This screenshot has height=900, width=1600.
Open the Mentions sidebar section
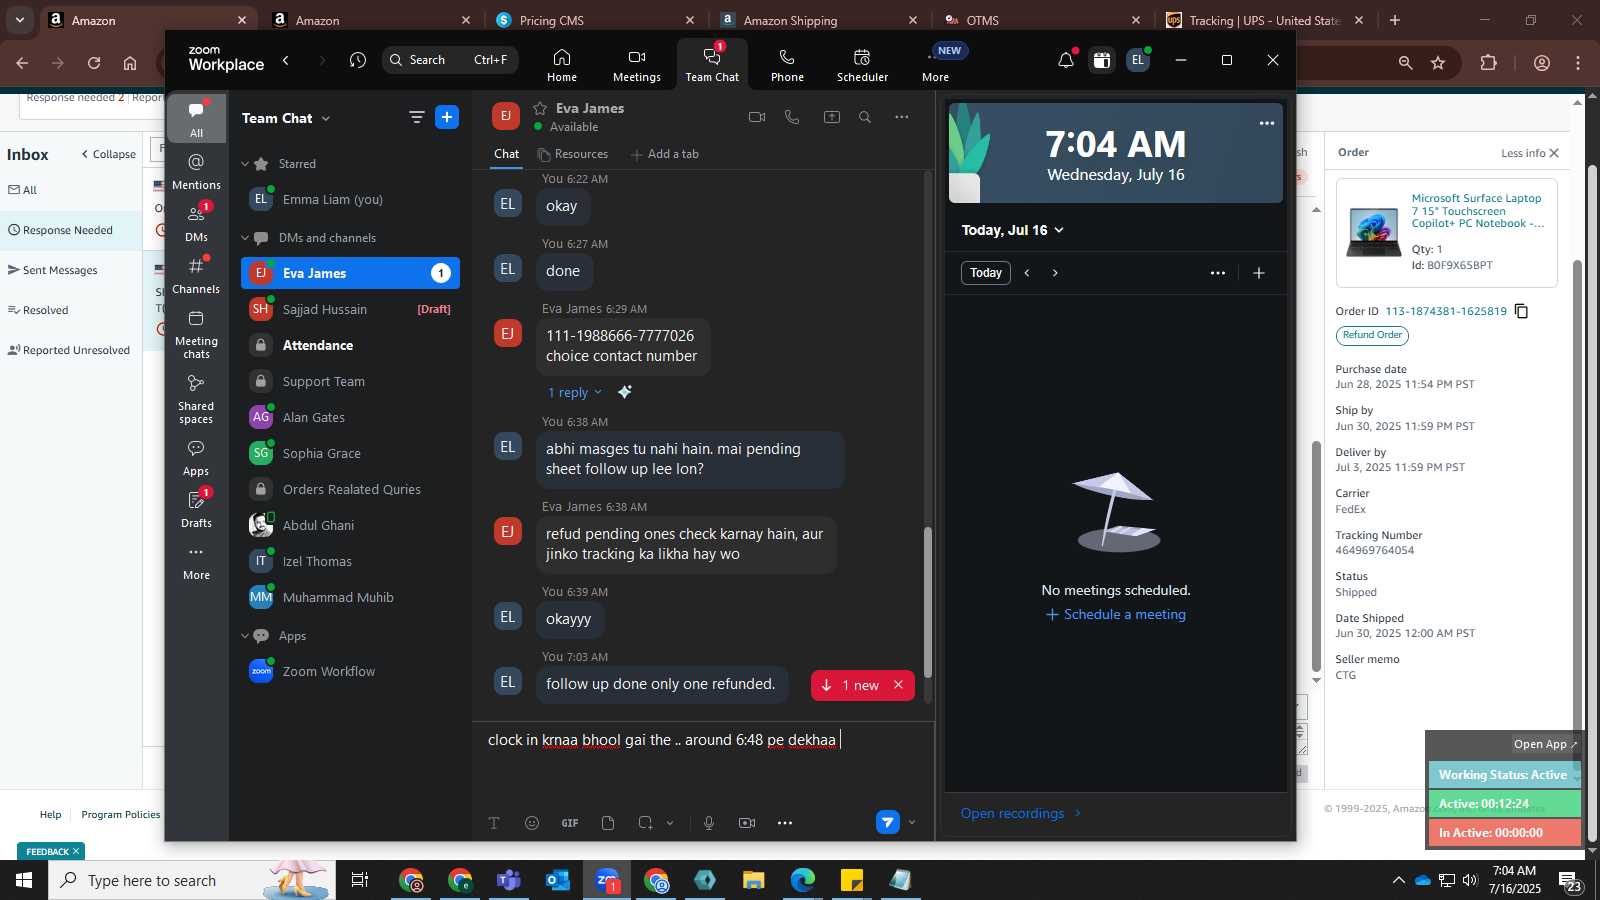196,171
